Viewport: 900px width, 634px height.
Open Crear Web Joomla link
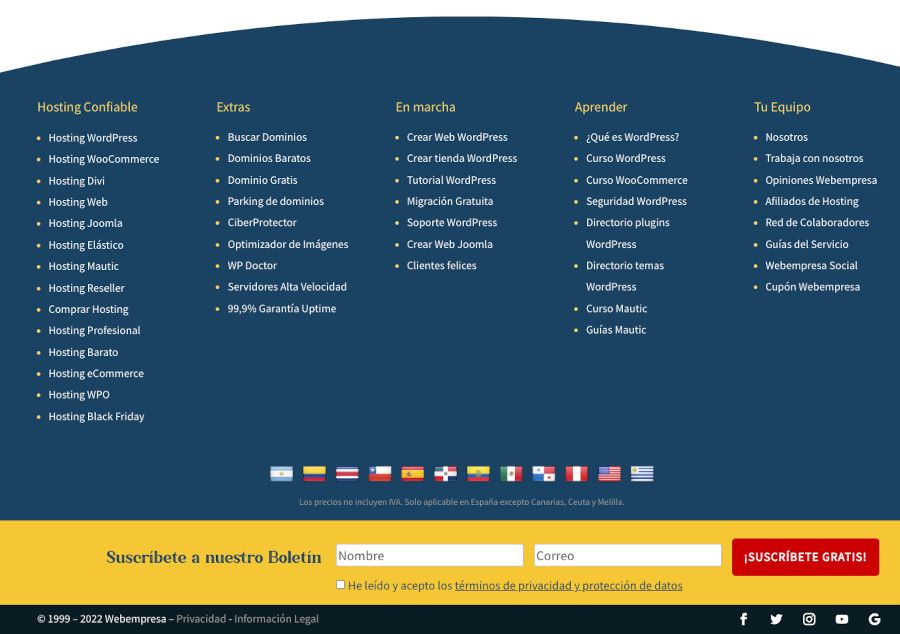coord(450,244)
